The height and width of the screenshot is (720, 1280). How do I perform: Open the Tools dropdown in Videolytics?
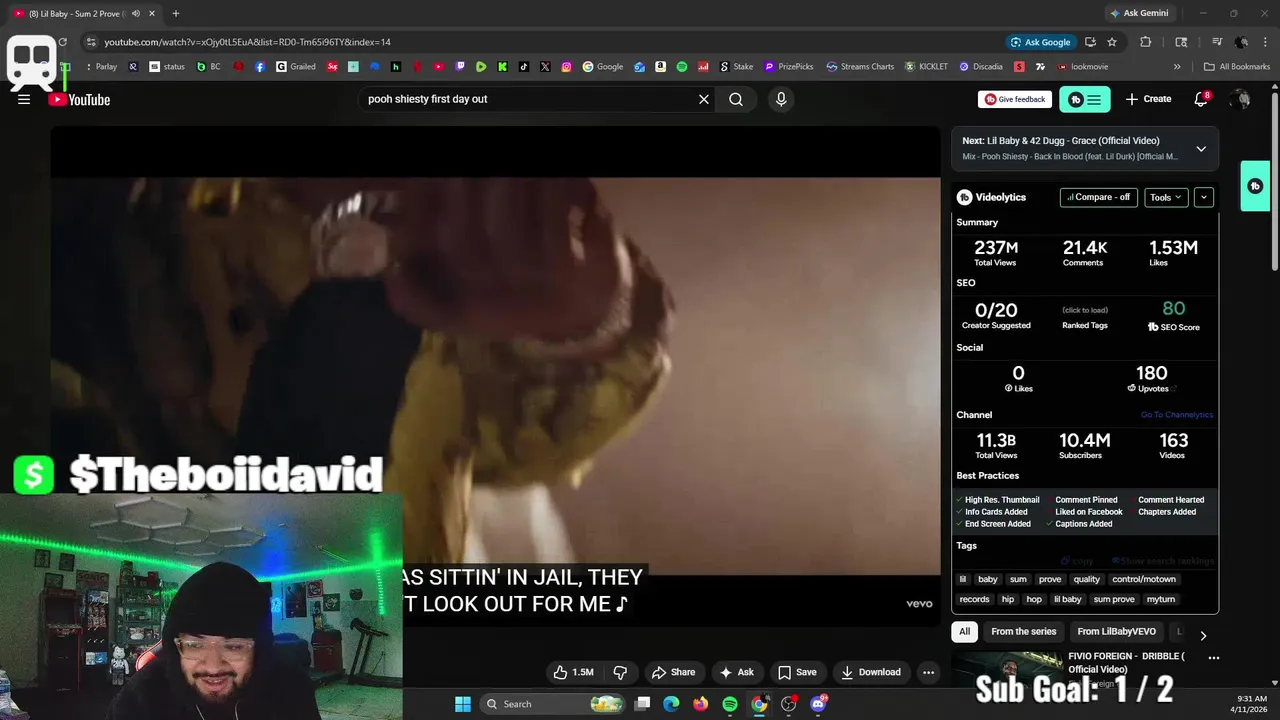coord(1166,197)
